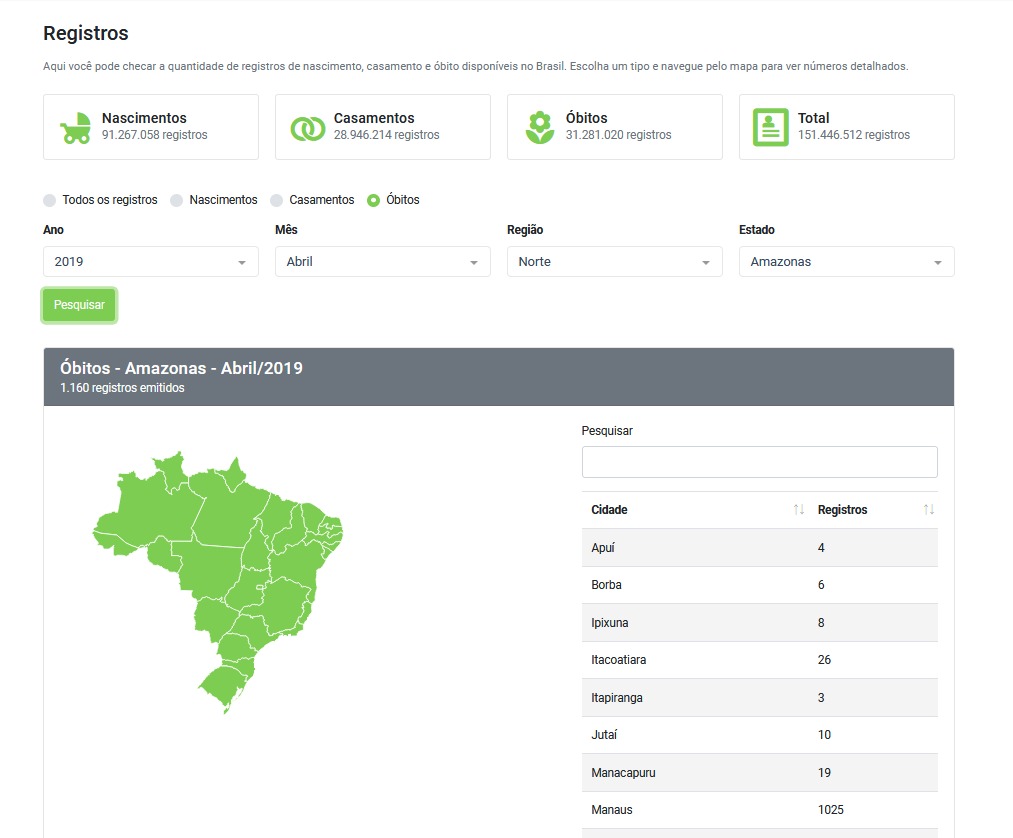This screenshot has height=838, width=1013.
Task: Select the Itacoatiara table row
Action: coord(759,660)
